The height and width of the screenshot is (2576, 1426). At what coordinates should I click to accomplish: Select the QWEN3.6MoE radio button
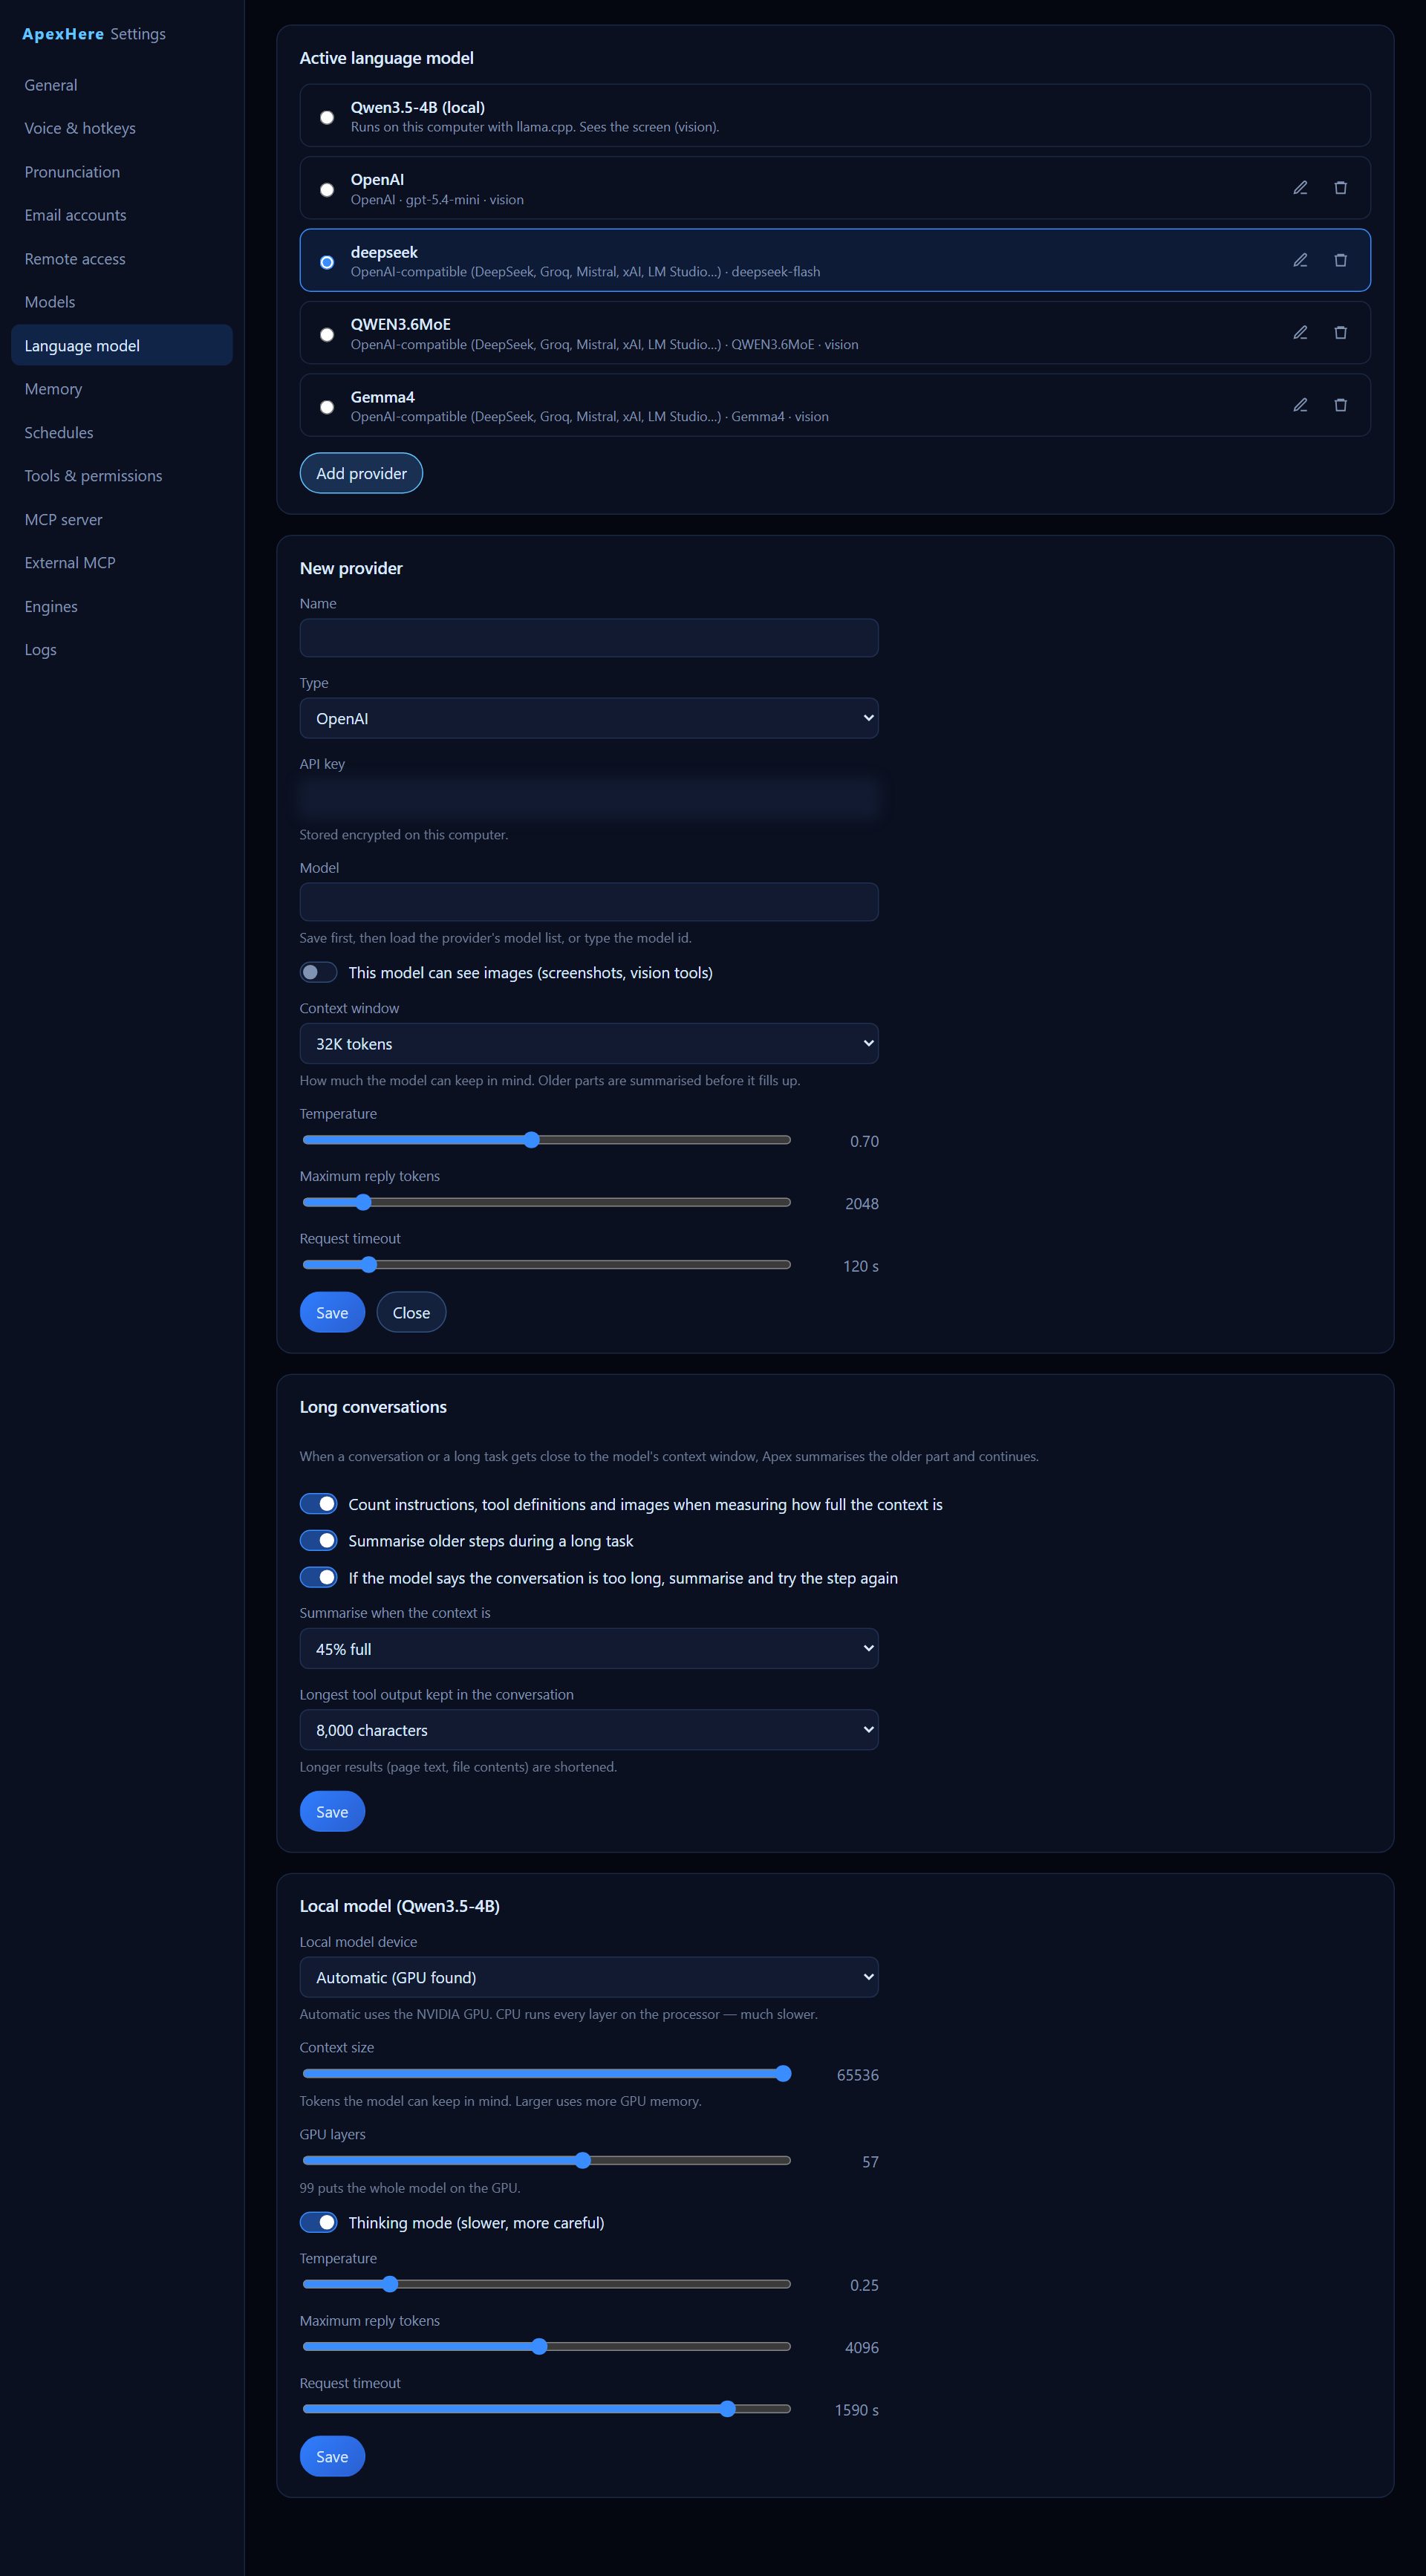tap(327, 335)
